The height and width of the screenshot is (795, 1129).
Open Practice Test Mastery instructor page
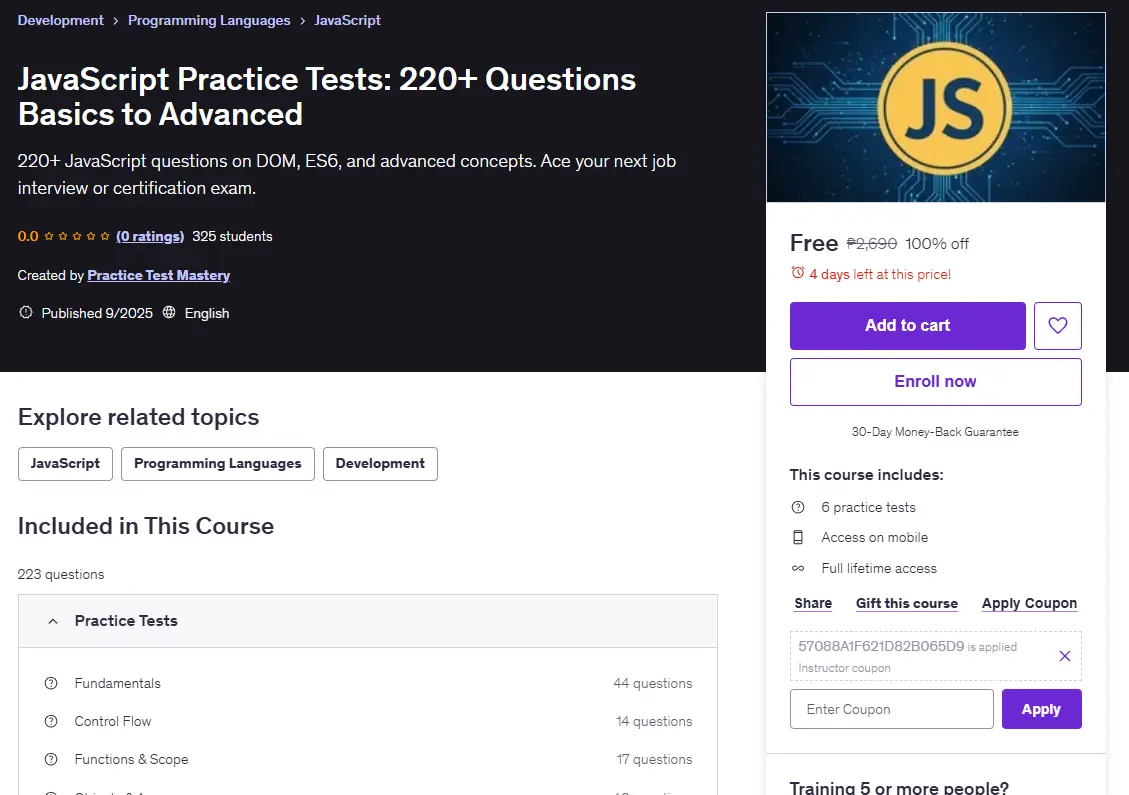point(158,275)
